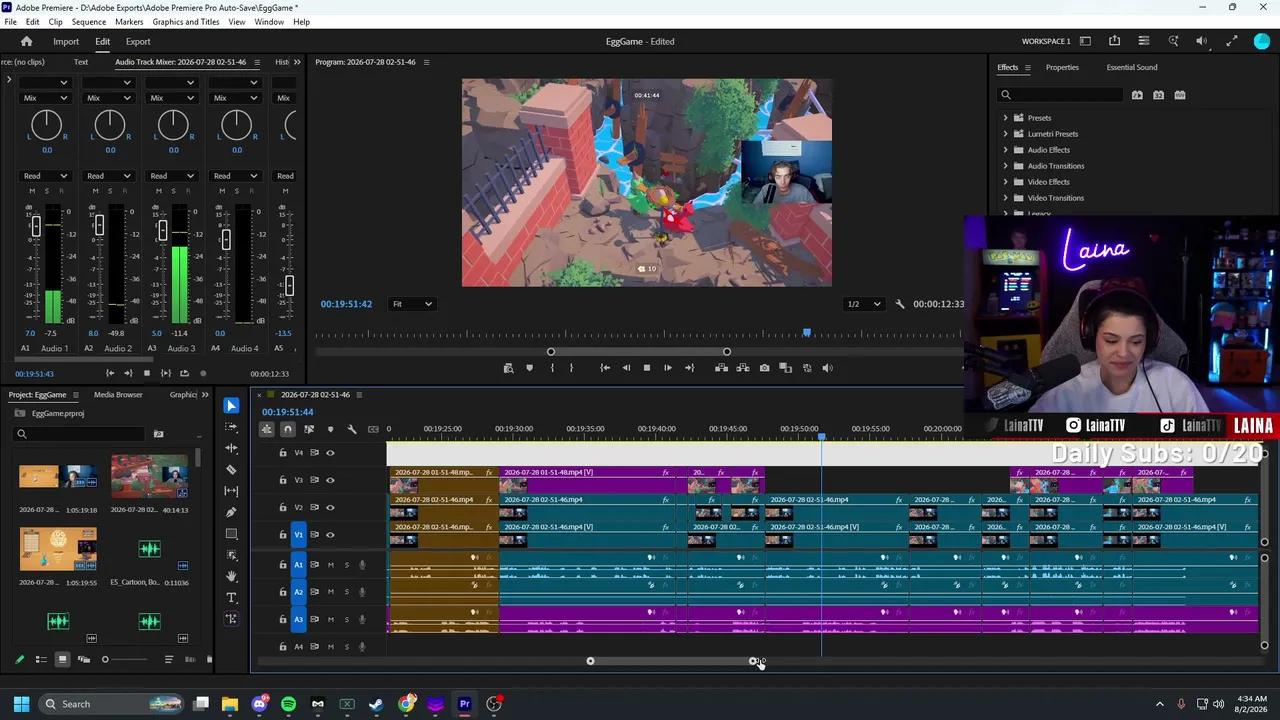Viewport: 1280px width, 720px height.
Task: Click the Lift button in Program Monitor
Action: coord(721,368)
